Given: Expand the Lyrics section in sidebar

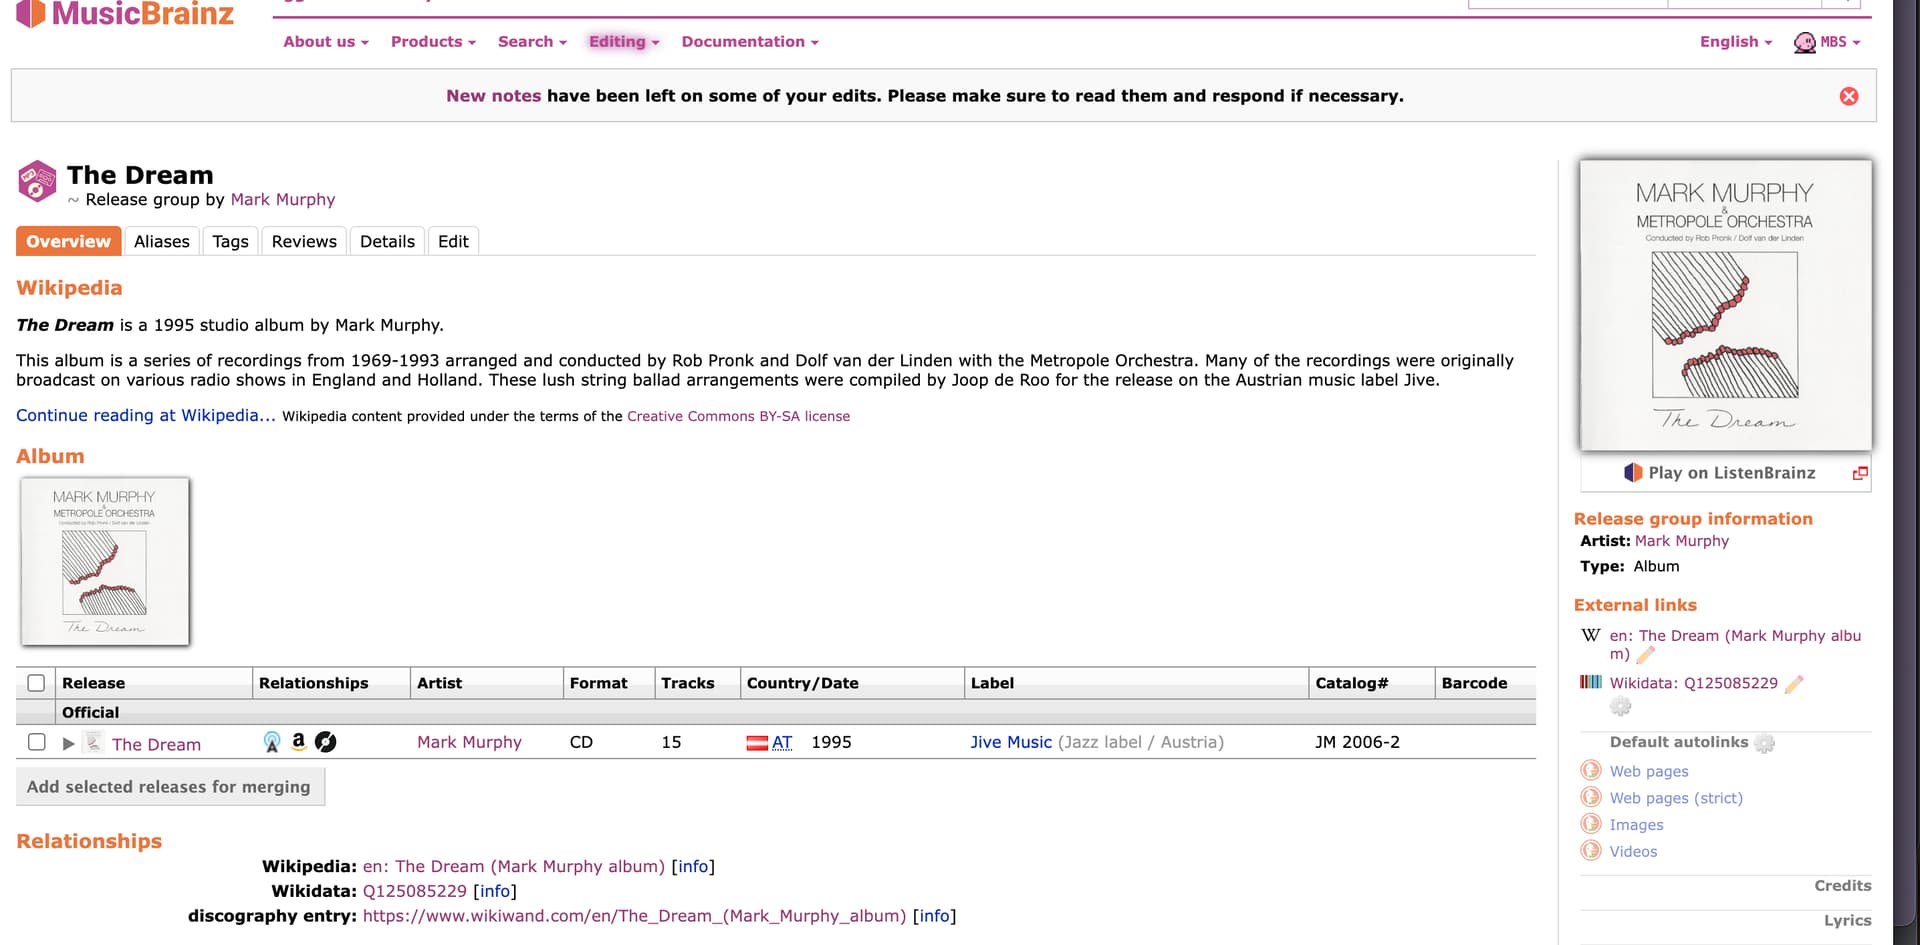Looking at the screenshot, I should (1847, 921).
